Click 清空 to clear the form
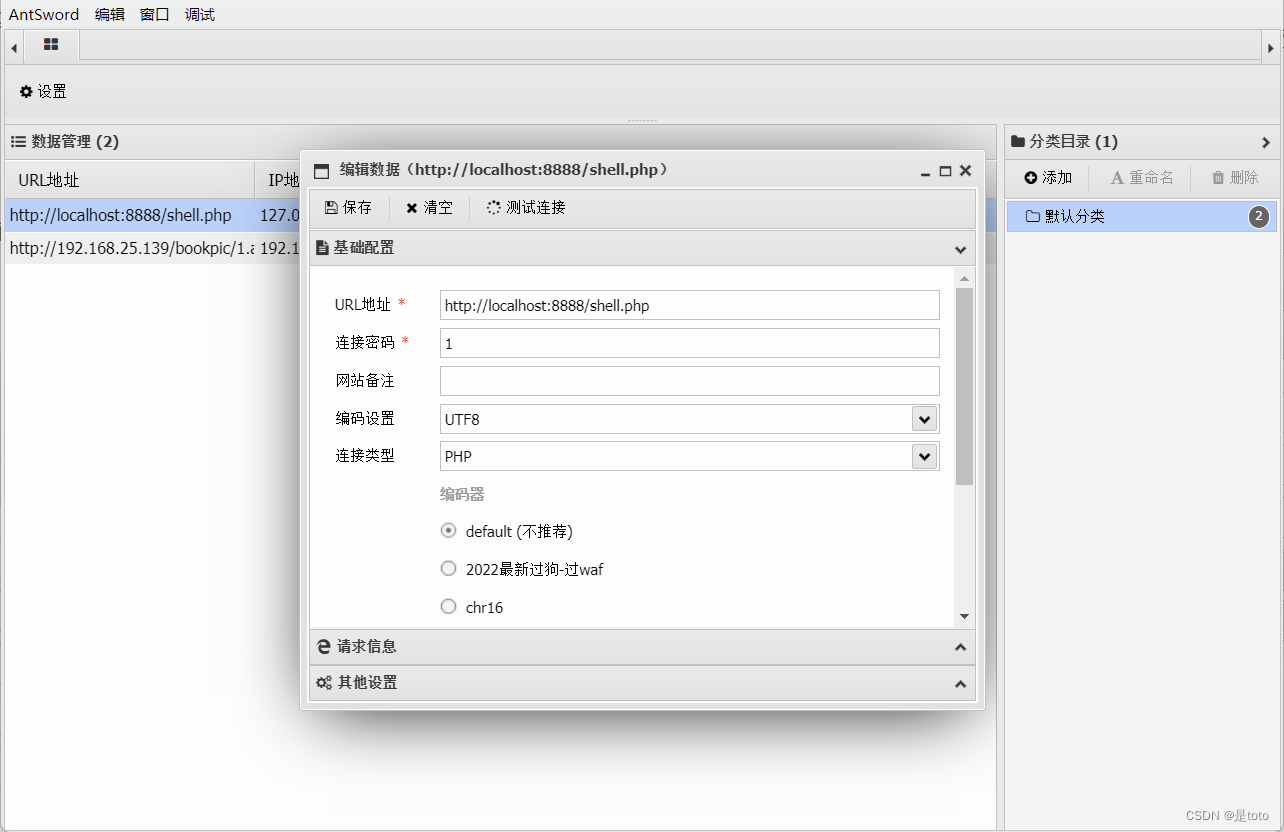 pyautogui.click(x=429, y=208)
